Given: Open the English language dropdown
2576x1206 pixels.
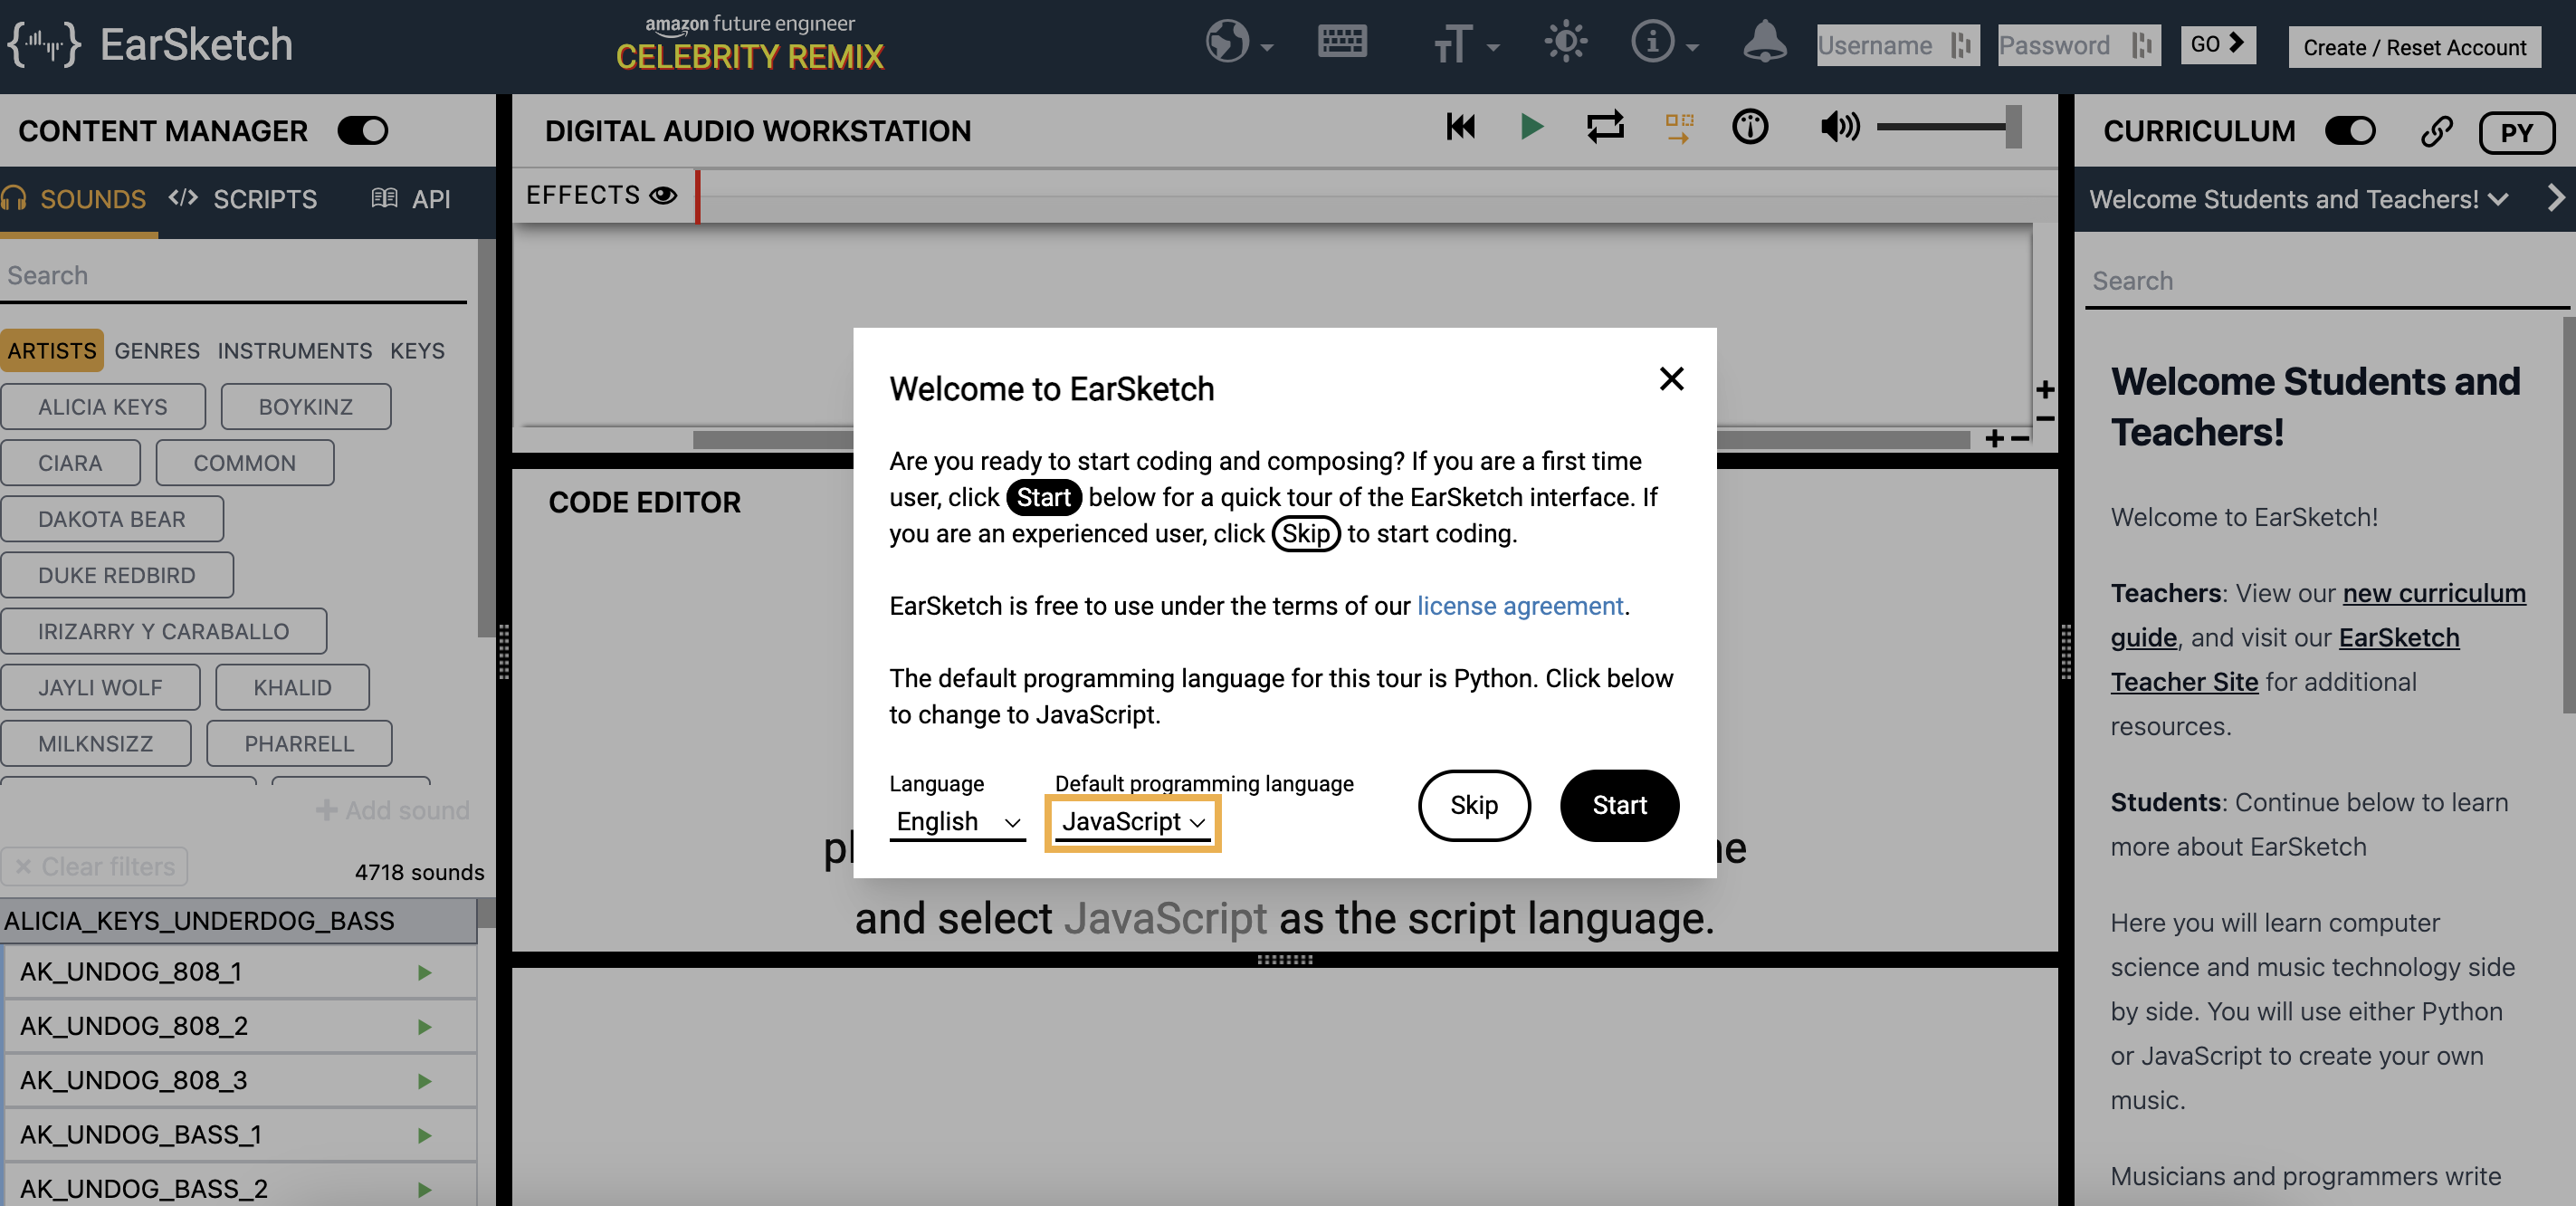Looking at the screenshot, I should coord(957,822).
